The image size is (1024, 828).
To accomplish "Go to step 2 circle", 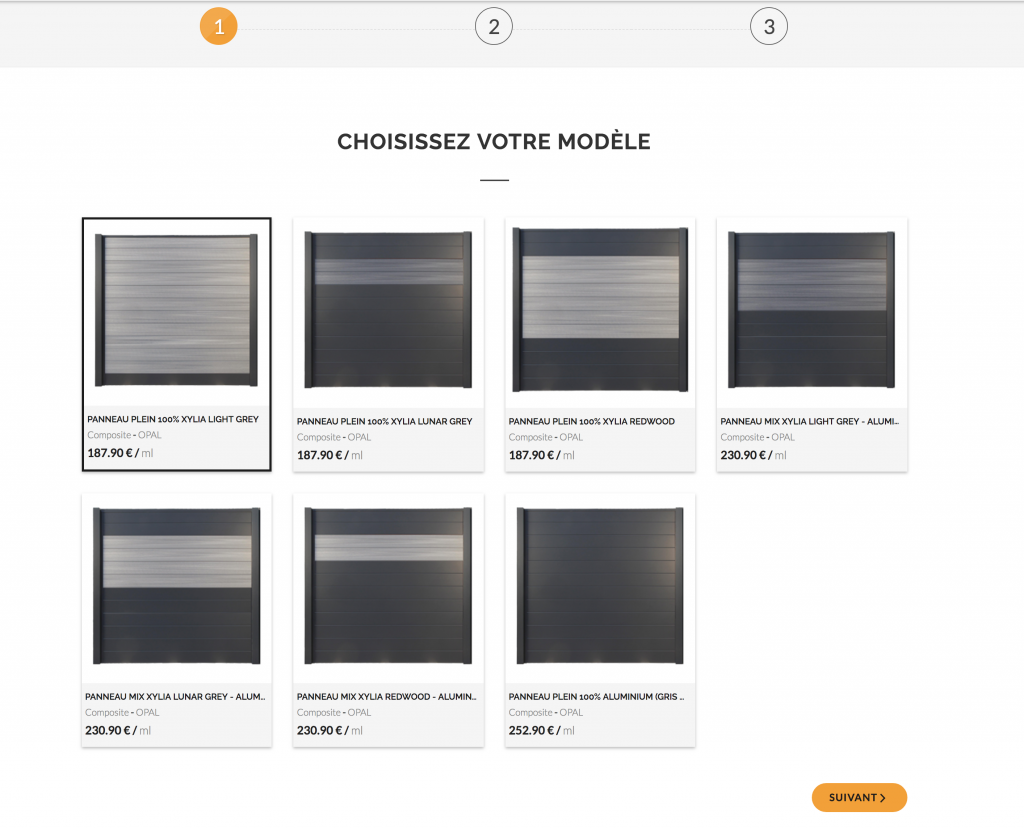I will tap(494, 26).
